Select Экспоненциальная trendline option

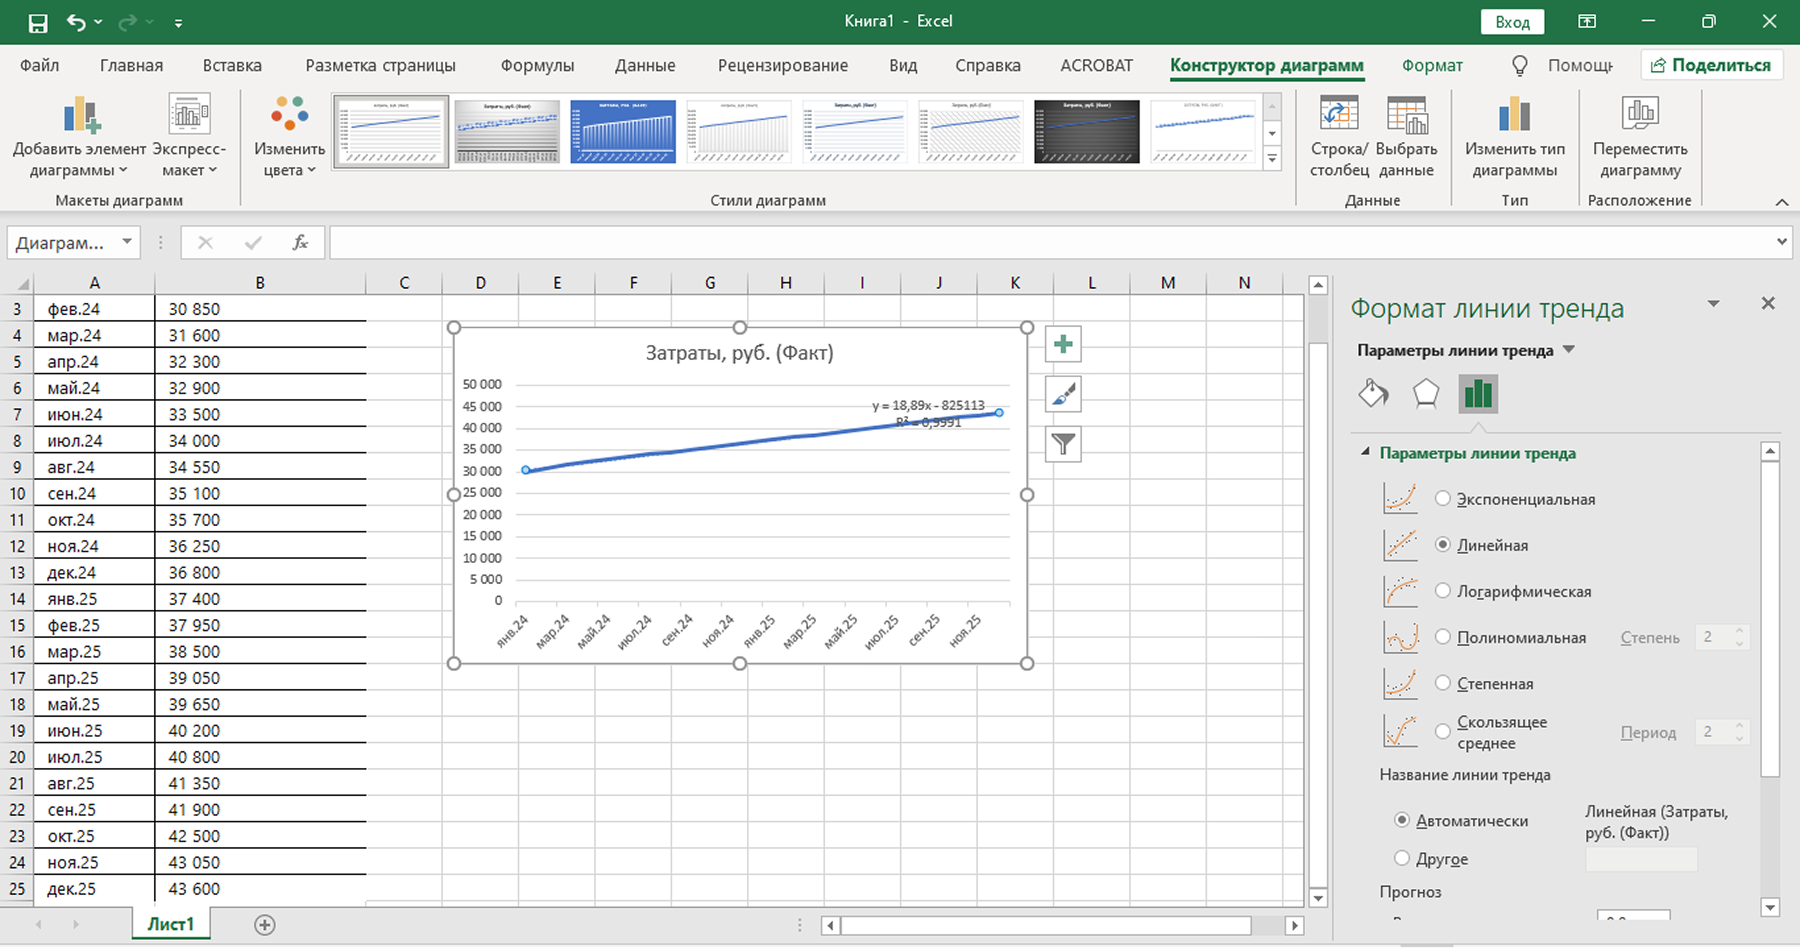1443,499
